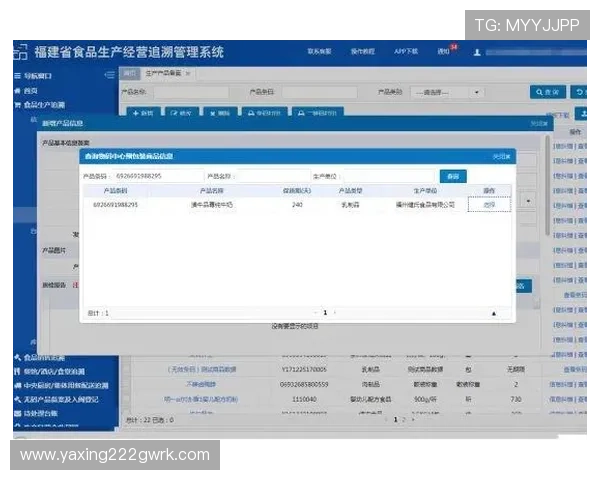Focus the 产品名称 field in query dialog
The image size is (600, 480).
pos(273,176)
